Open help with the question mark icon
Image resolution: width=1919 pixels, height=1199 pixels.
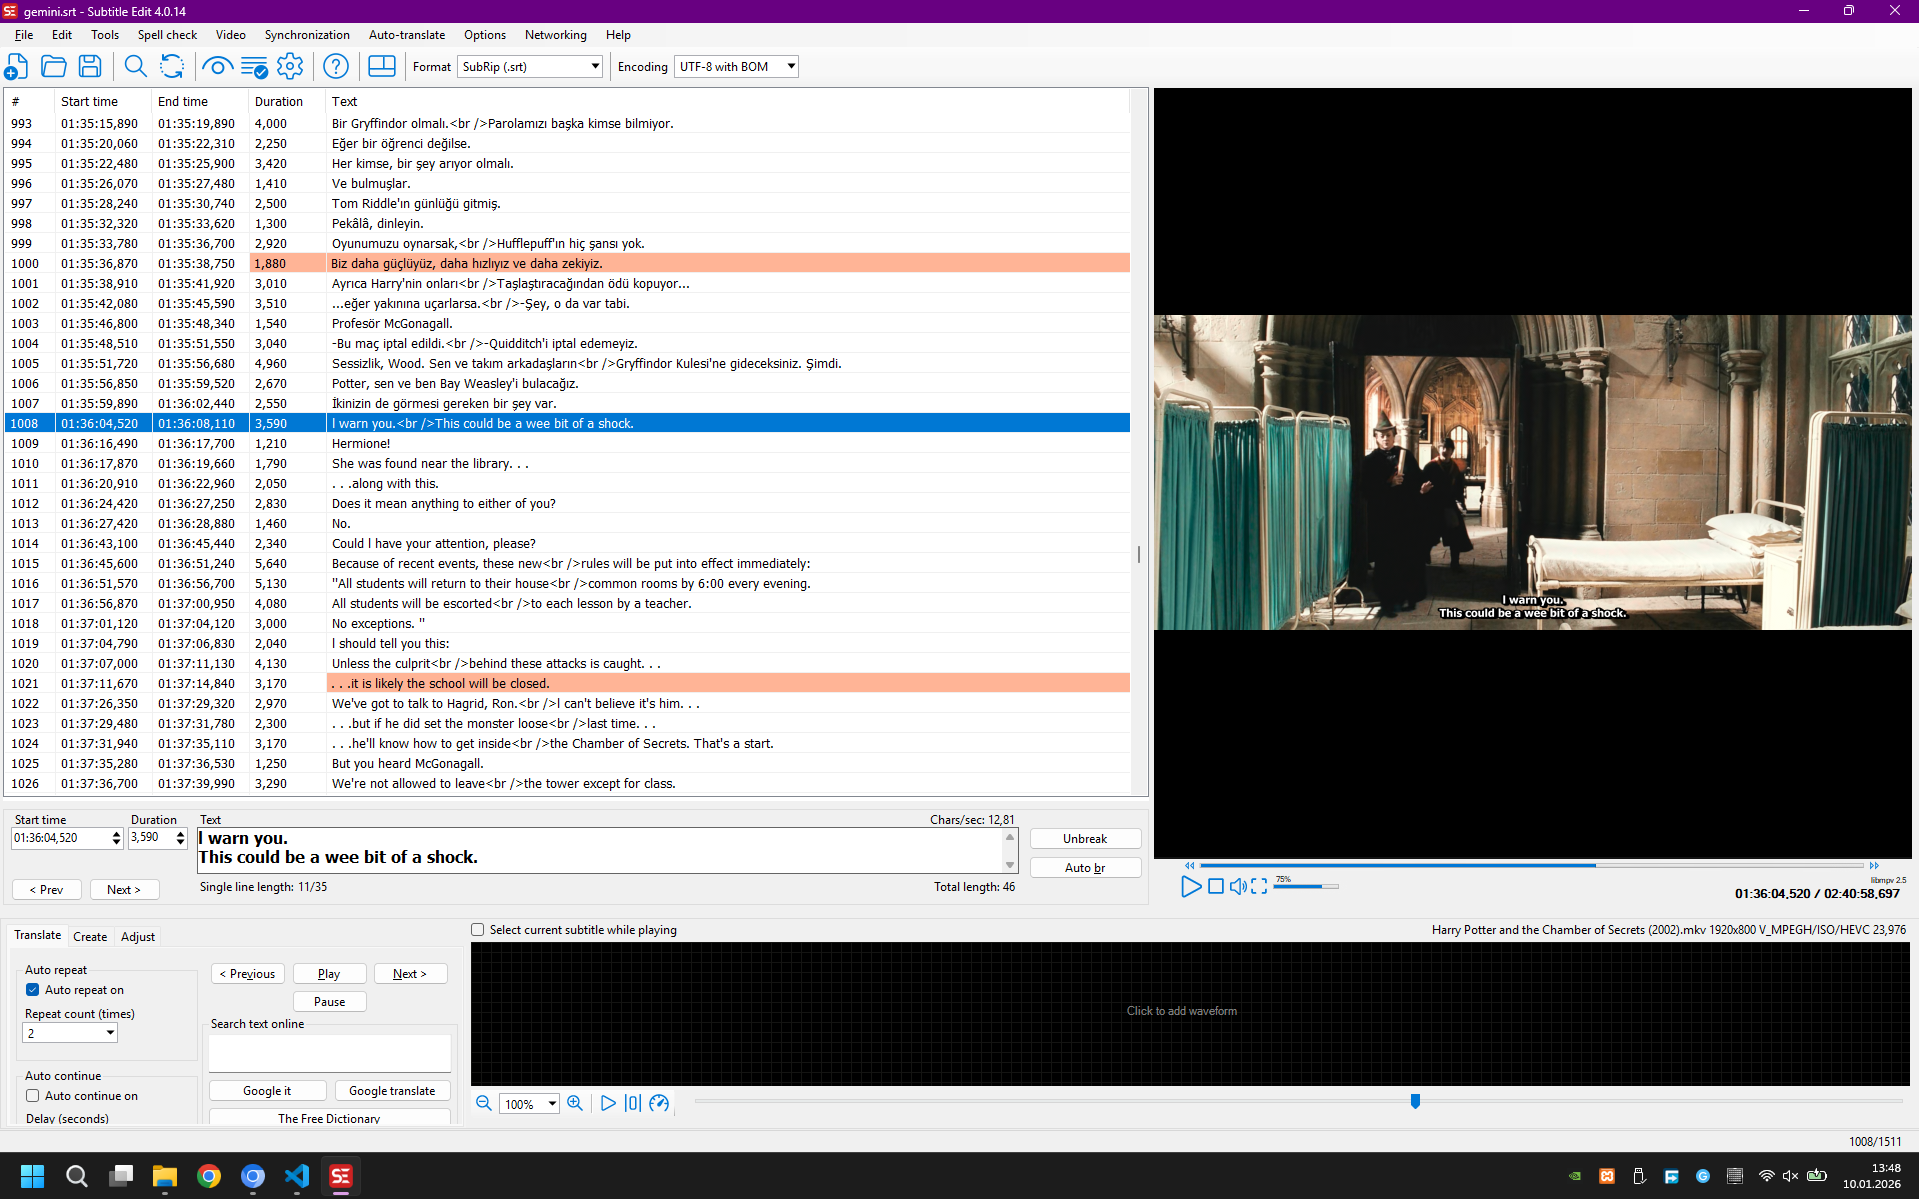pos(336,67)
